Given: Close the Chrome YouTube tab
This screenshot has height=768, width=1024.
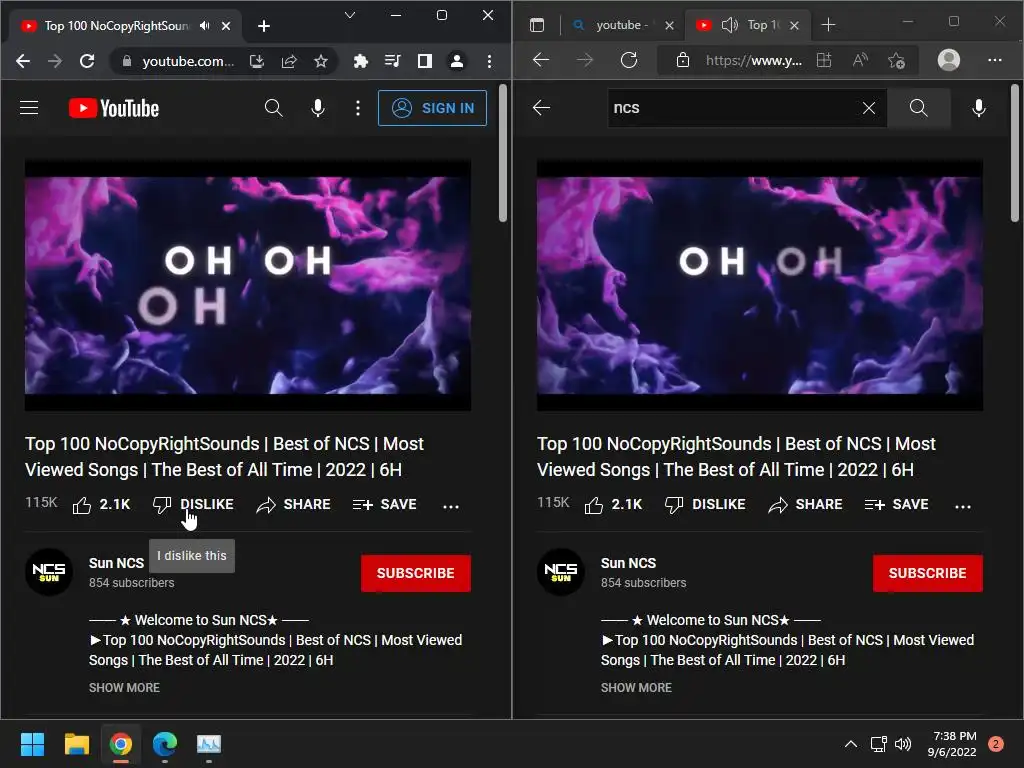Looking at the screenshot, I should pyautogui.click(x=226, y=26).
